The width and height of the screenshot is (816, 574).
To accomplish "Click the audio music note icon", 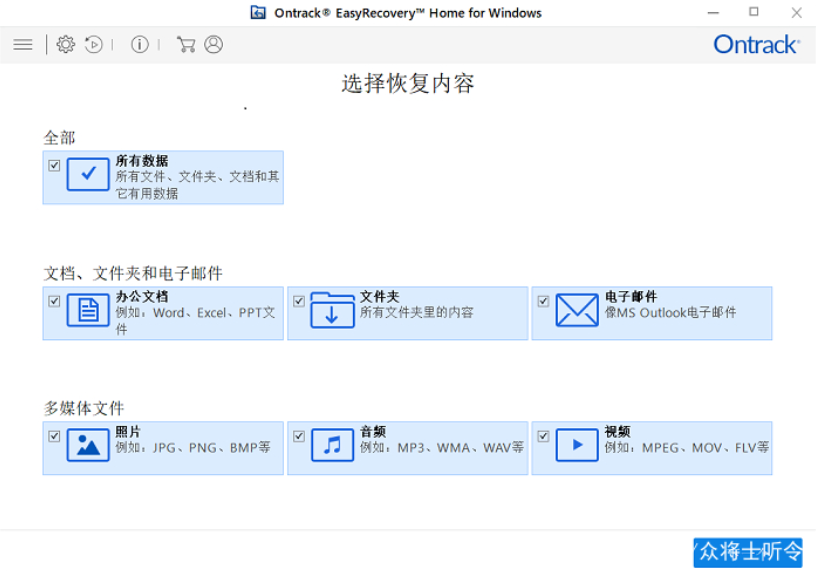I will pyautogui.click(x=332, y=444).
